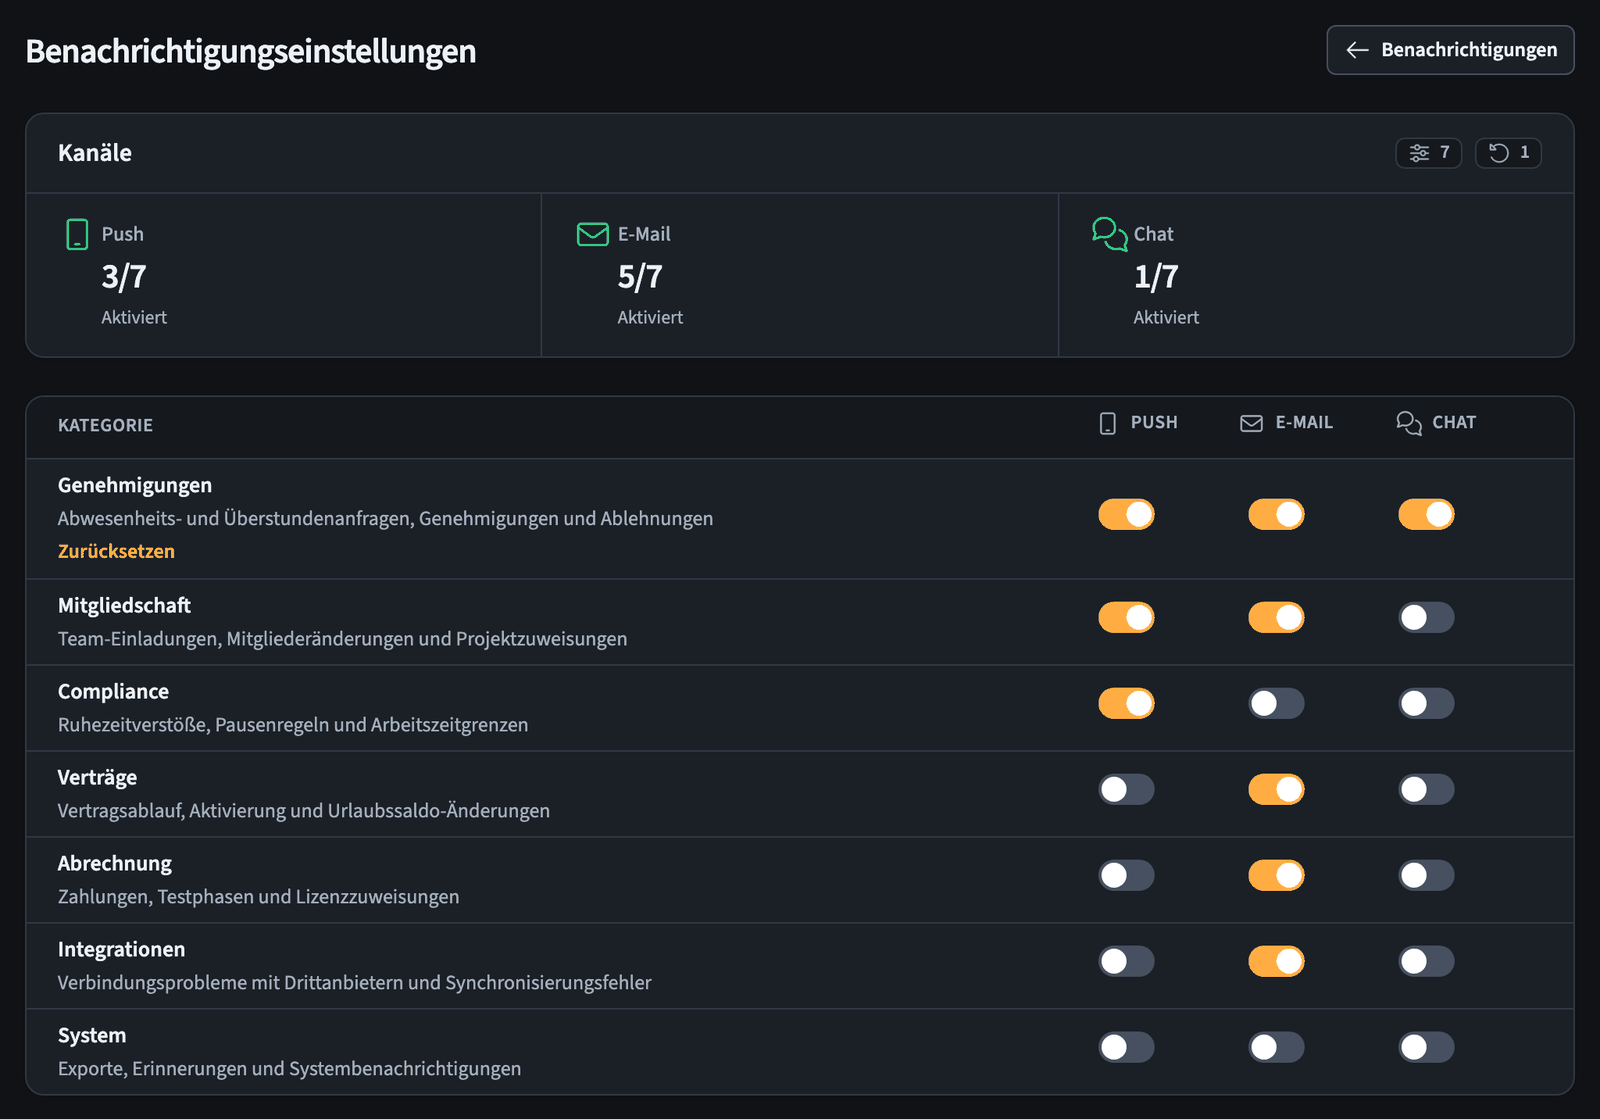The image size is (1600, 1119).
Task: Disable Push for Genehmigungen
Action: [1127, 514]
